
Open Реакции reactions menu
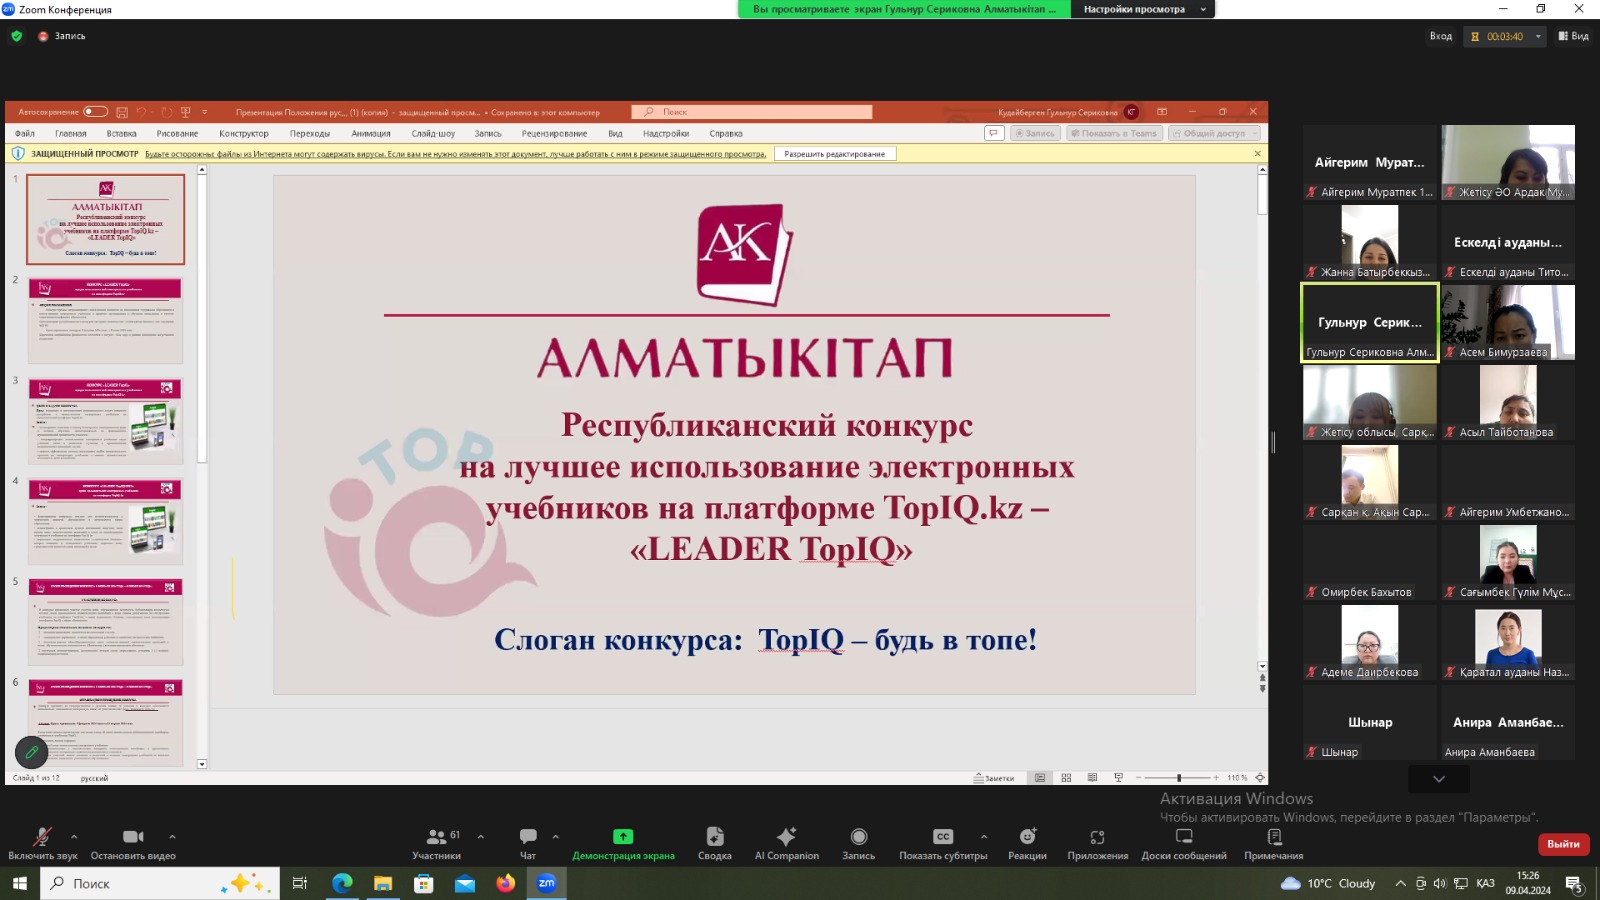pos(1027,843)
